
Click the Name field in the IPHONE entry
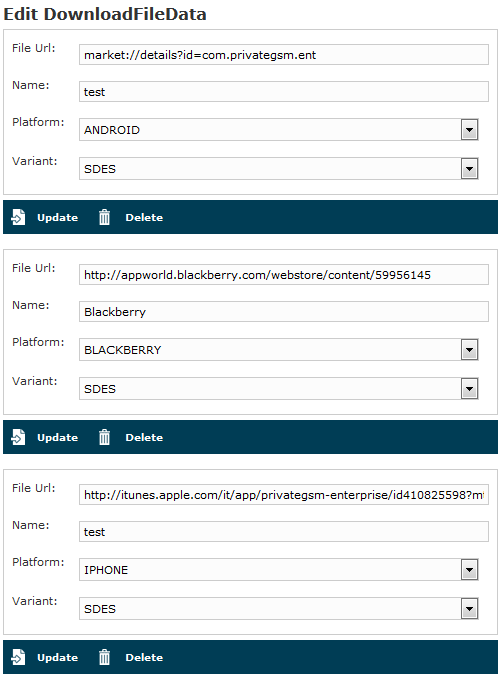pyautogui.click(x=284, y=531)
